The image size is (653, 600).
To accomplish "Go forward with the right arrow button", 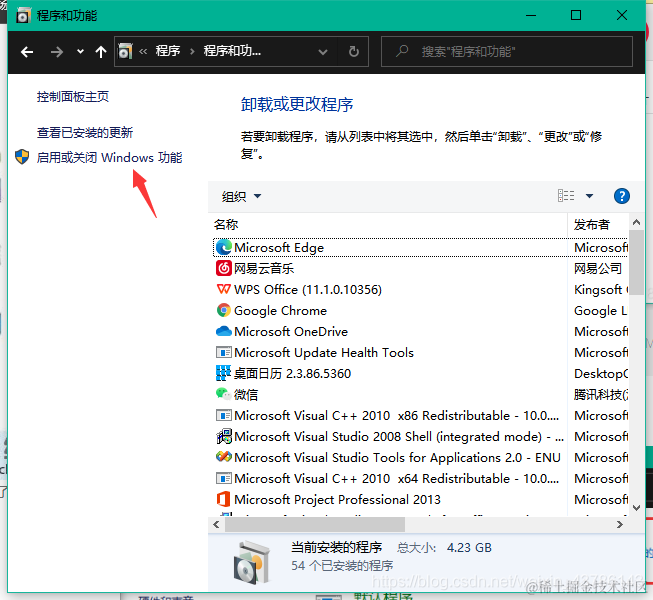I will click(57, 52).
